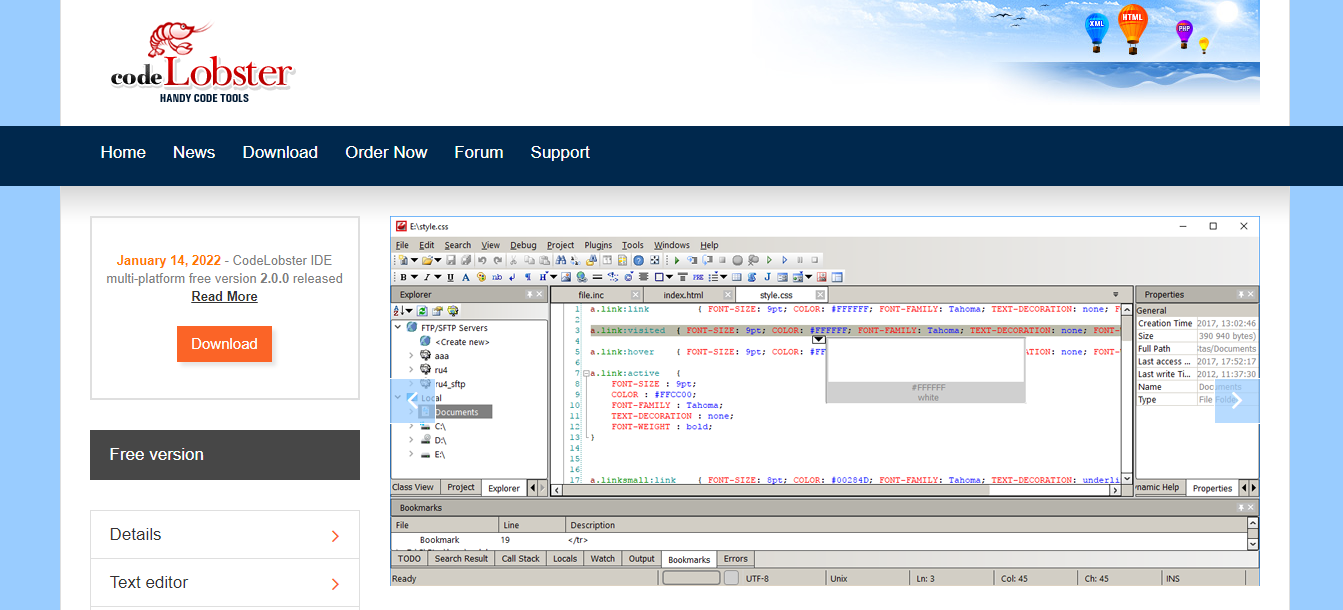Click the A-Z sort icon in Explorer panel
The image size is (1343, 610).
398,311
